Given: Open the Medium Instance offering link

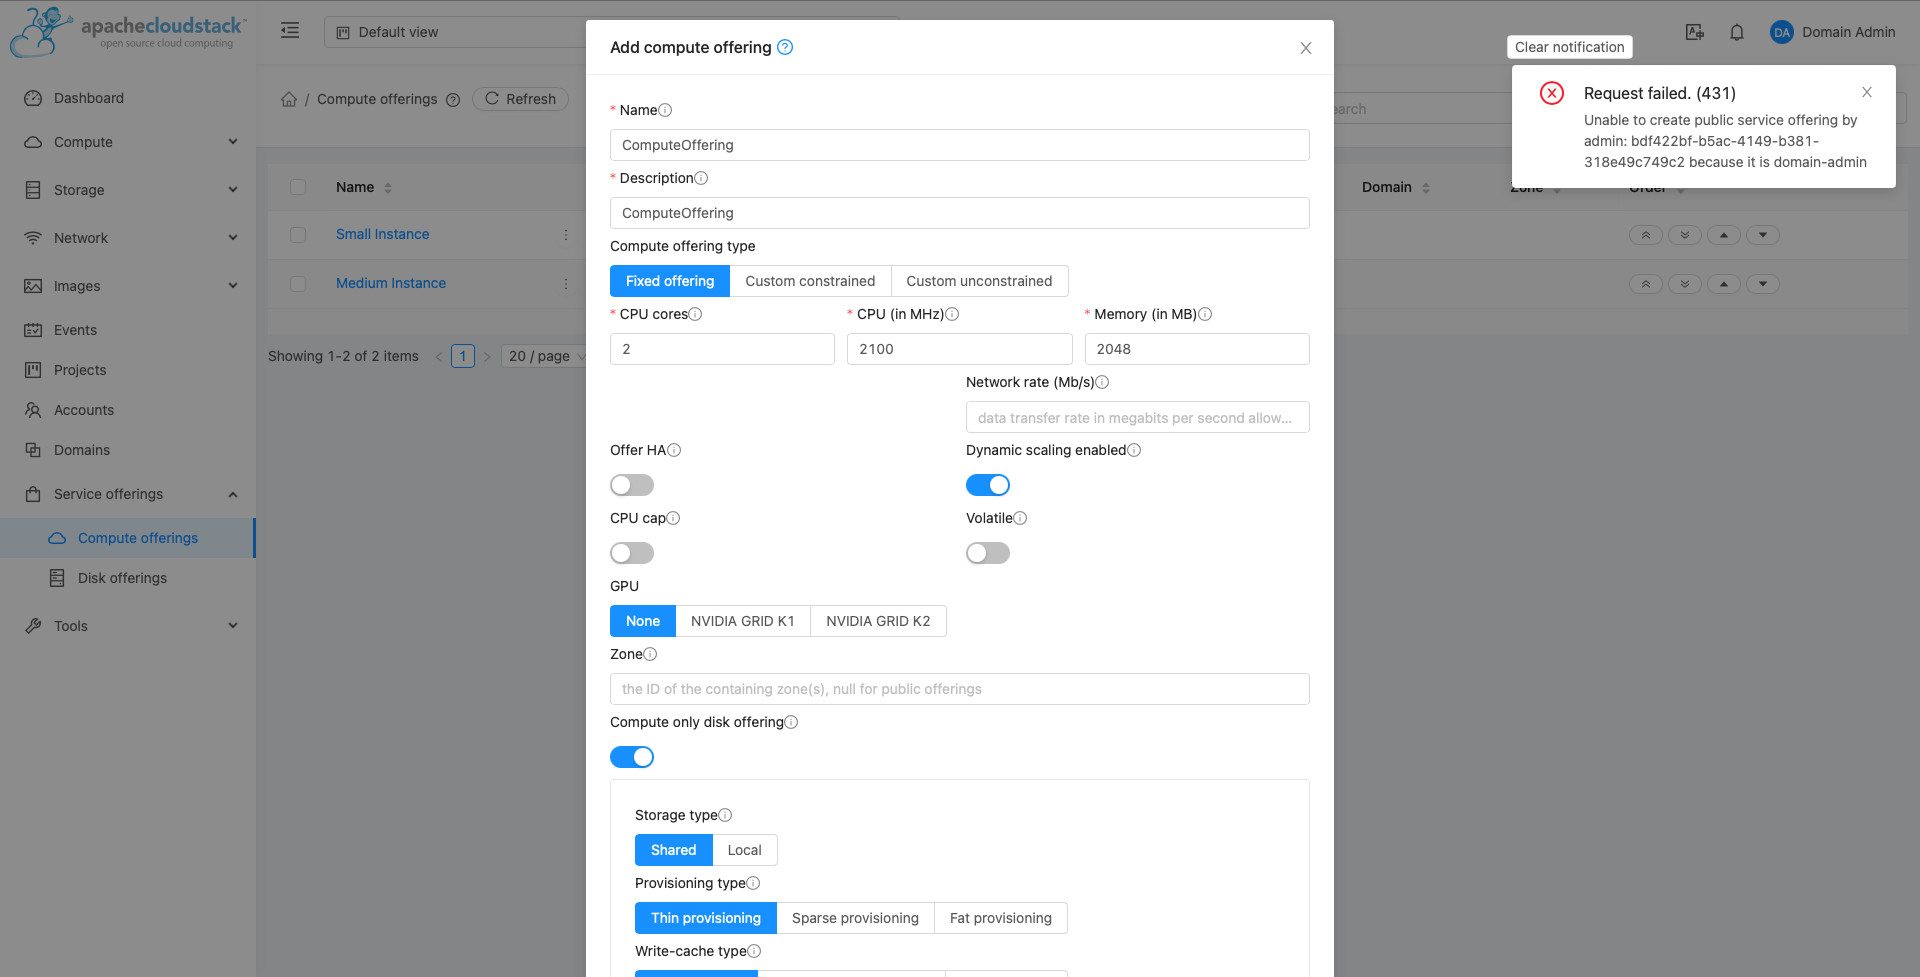Looking at the screenshot, I should point(390,282).
